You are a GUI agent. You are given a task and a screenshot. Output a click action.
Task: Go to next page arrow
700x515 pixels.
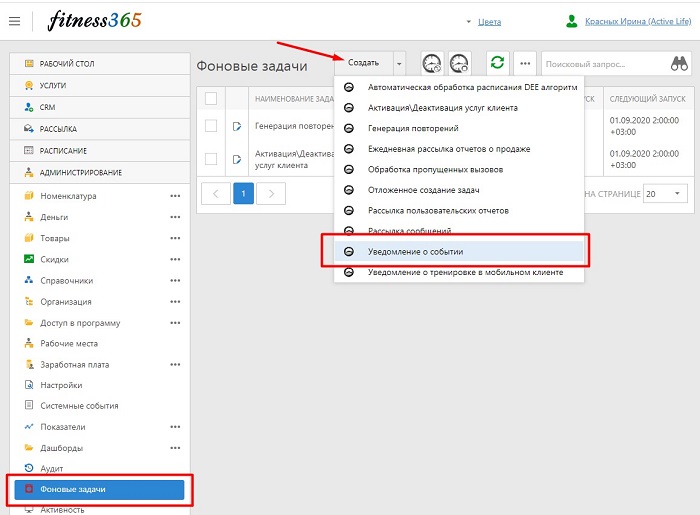coord(271,194)
